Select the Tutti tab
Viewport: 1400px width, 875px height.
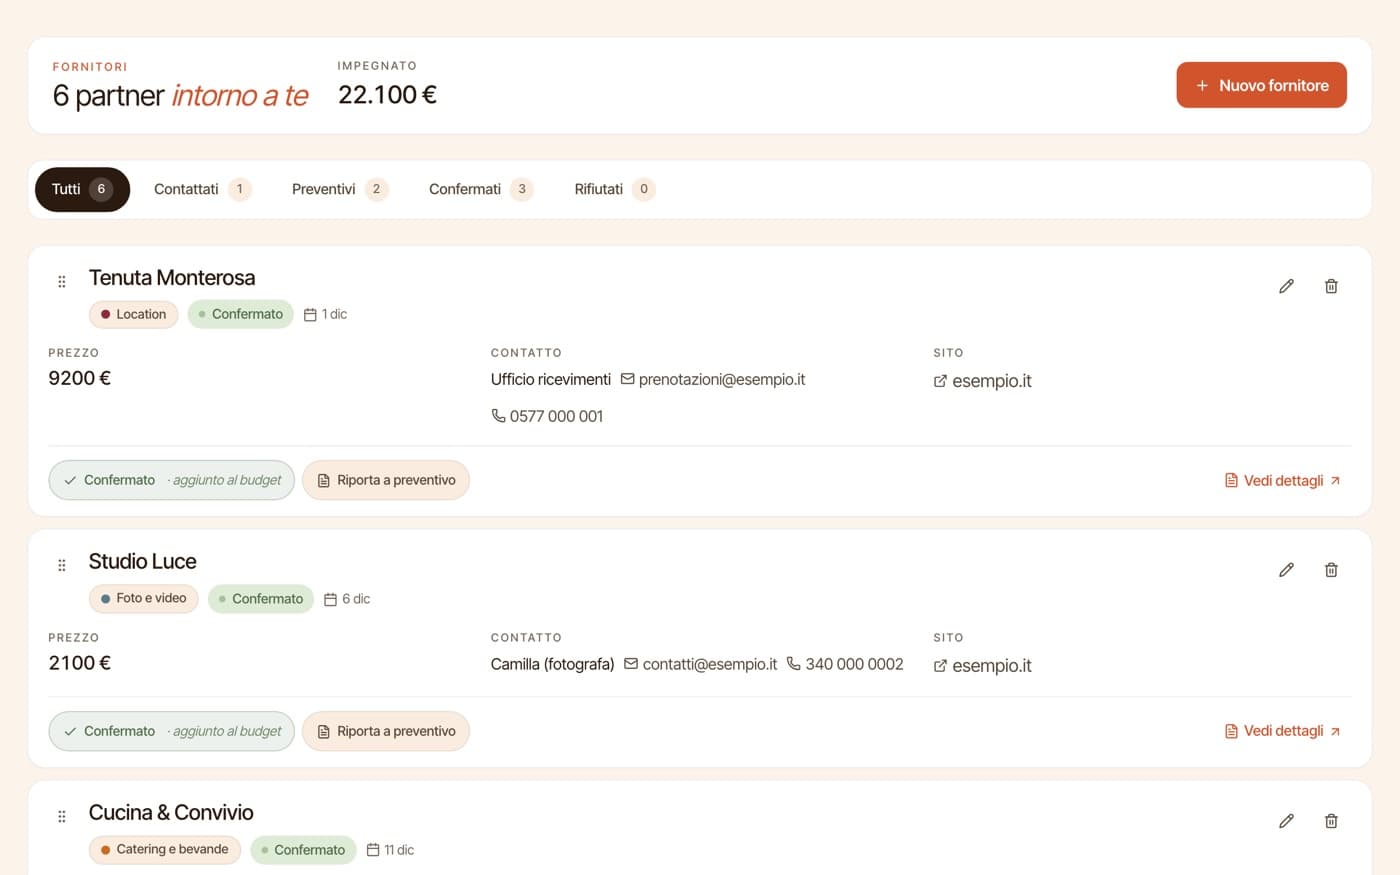82,189
